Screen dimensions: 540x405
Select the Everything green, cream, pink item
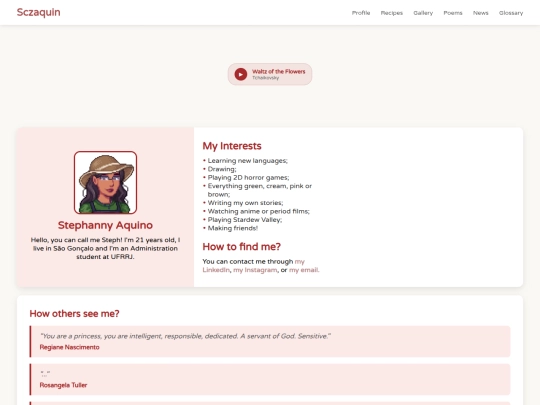click(x=260, y=190)
